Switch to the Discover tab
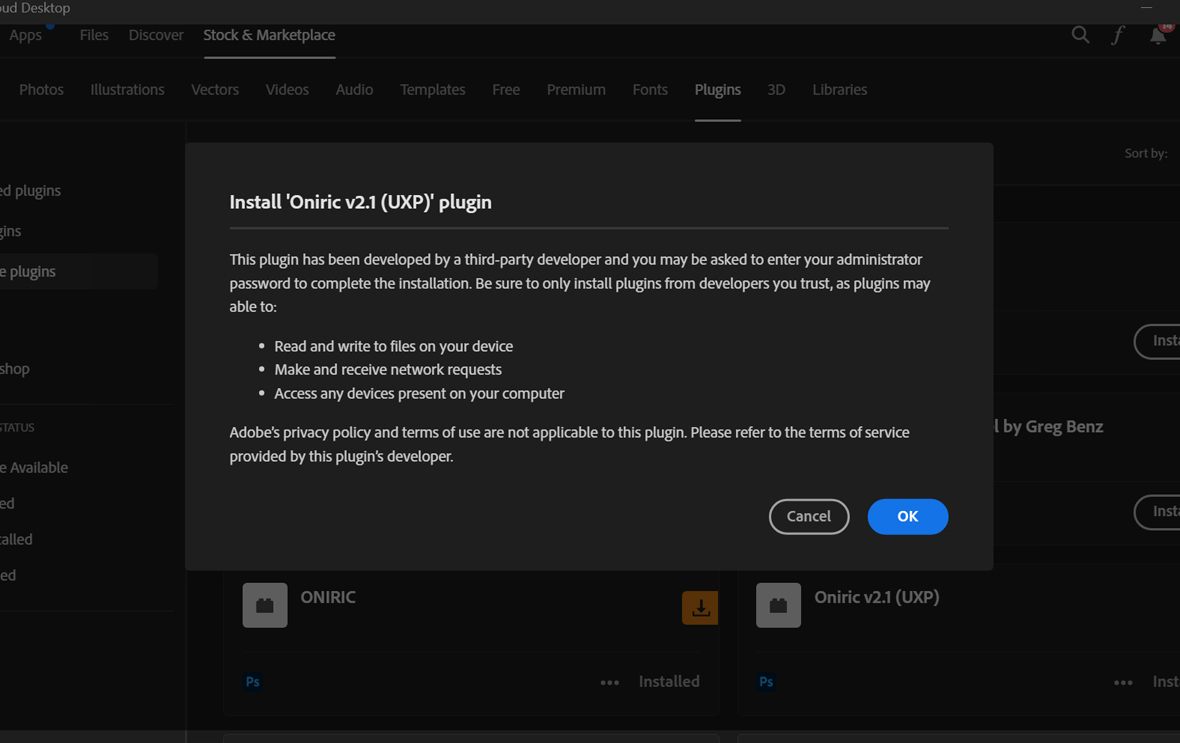Image resolution: width=1180 pixels, height=743 pixels. coord(156,35)
